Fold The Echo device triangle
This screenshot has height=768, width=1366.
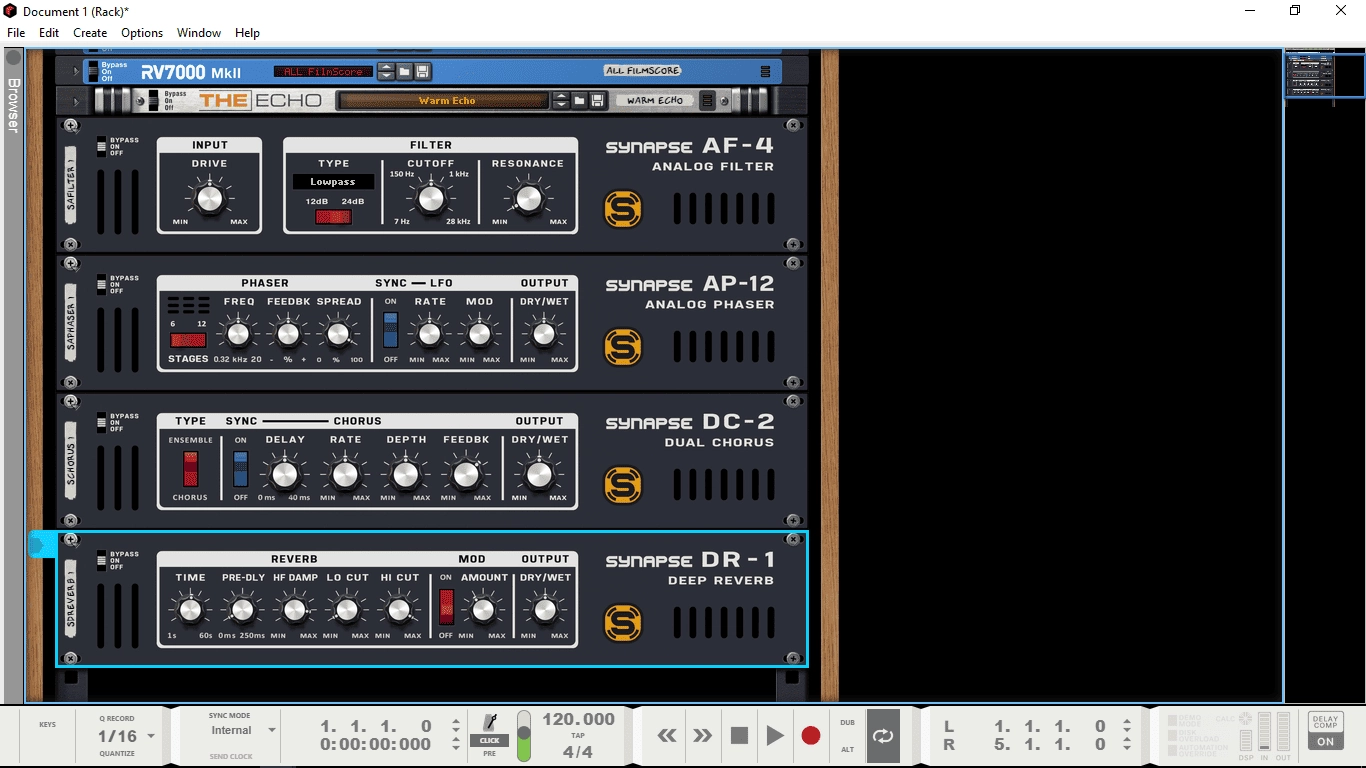point(75,100)
